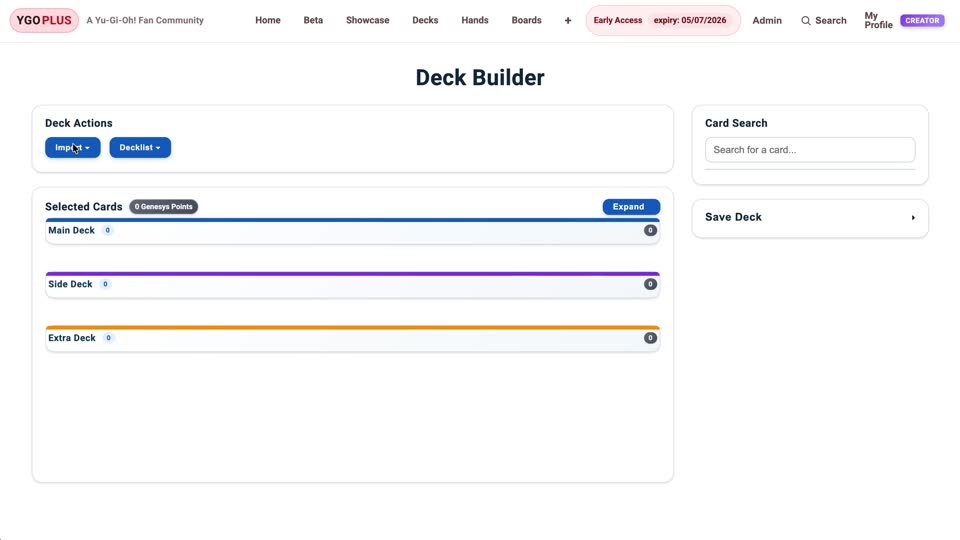This screenshot has height=540, width=960.
Task: Expand the Selected Cards view
Action: 631,207
